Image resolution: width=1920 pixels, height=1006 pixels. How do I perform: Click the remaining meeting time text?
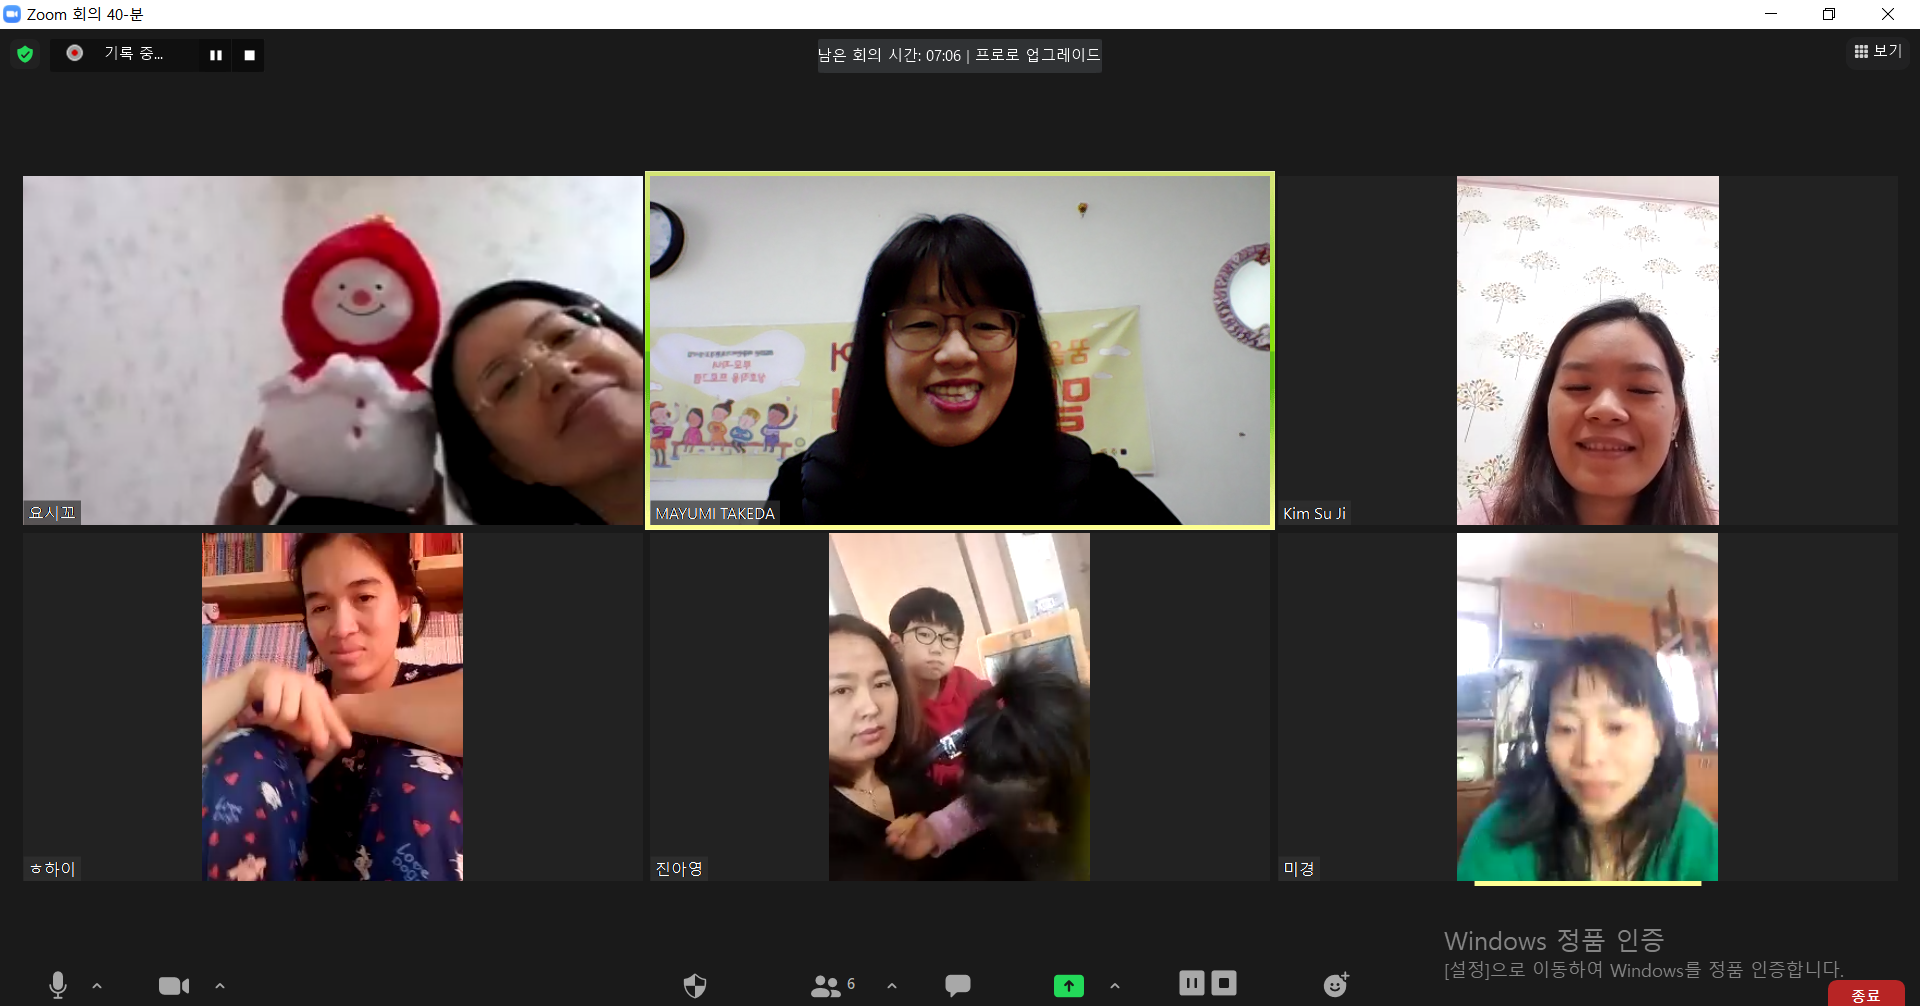[x=889, y=55]
